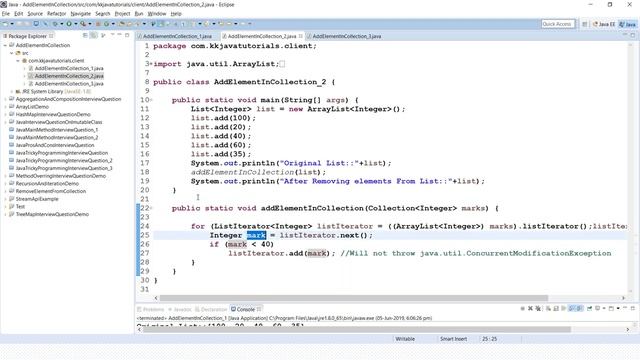Image resolution: width=640 pixels, height=360 pixels.
Task: Open the Debug dropdown arrow beside bug icon
Action: point(61,24)
